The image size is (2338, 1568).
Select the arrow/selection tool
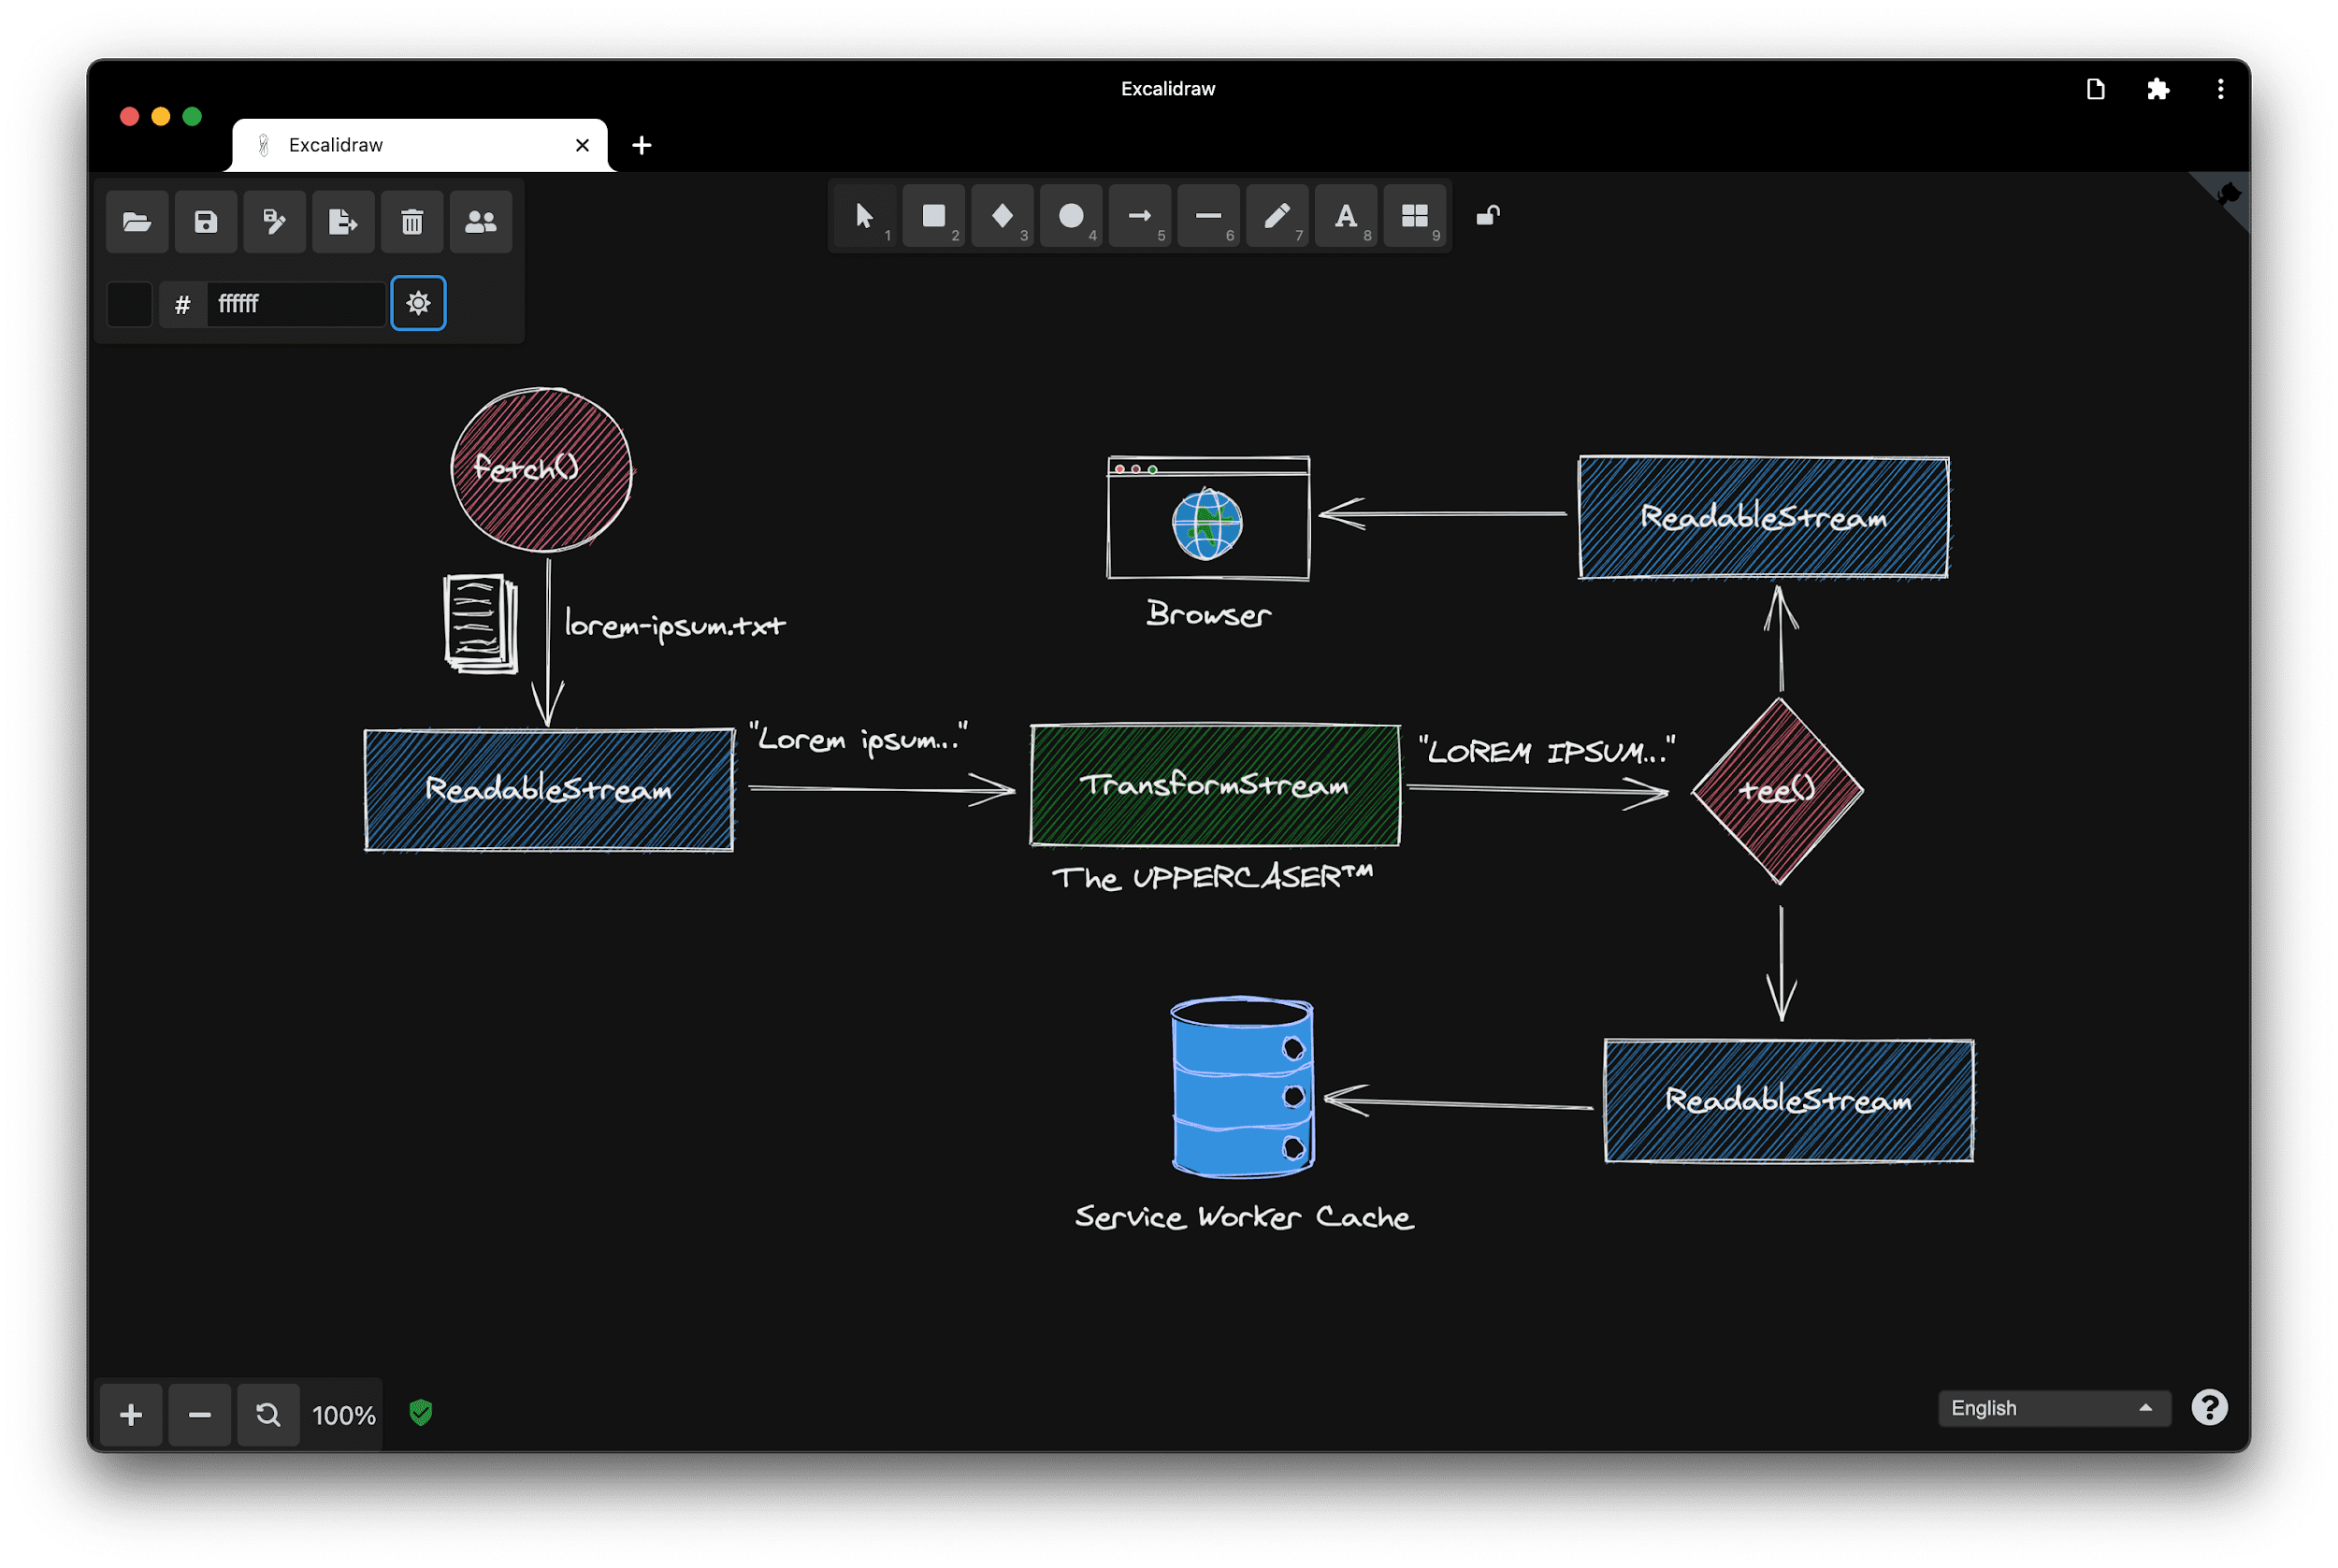click(x=864, y=215)
